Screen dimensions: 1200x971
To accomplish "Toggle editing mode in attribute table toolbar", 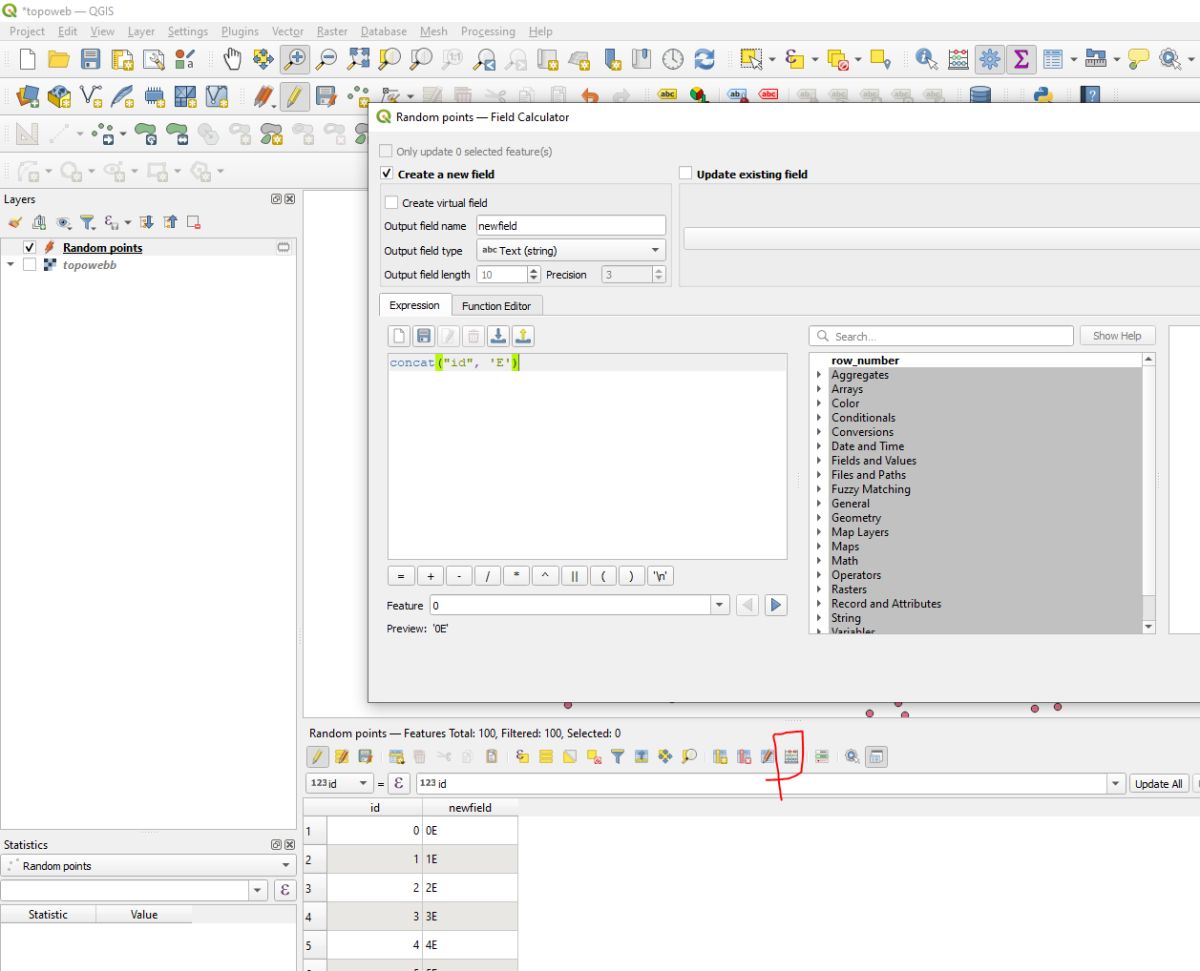I will [x=317, y=757].
